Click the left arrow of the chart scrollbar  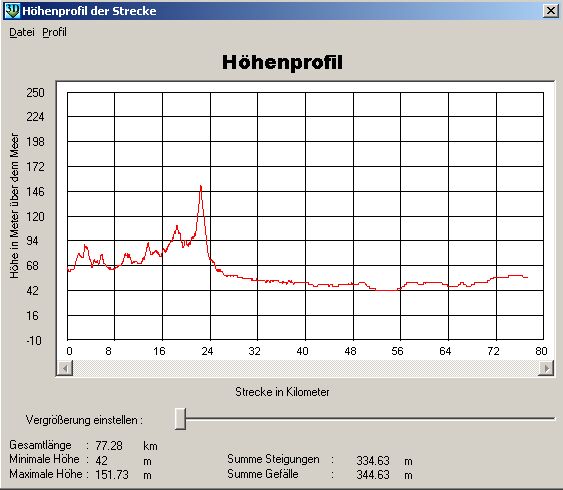coord(65,368)
